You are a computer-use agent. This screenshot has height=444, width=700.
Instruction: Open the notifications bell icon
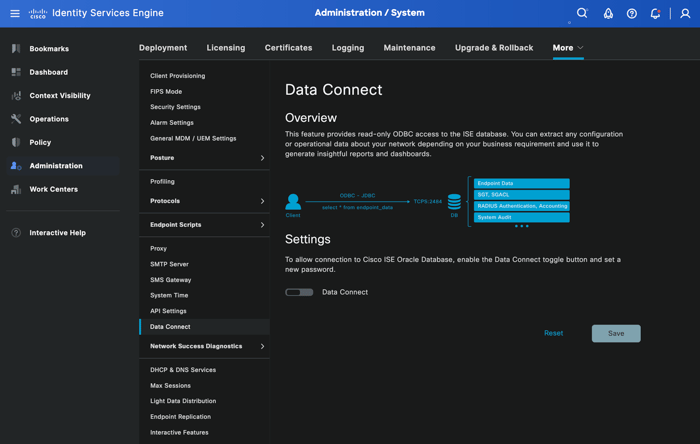(x=655, y=14)
